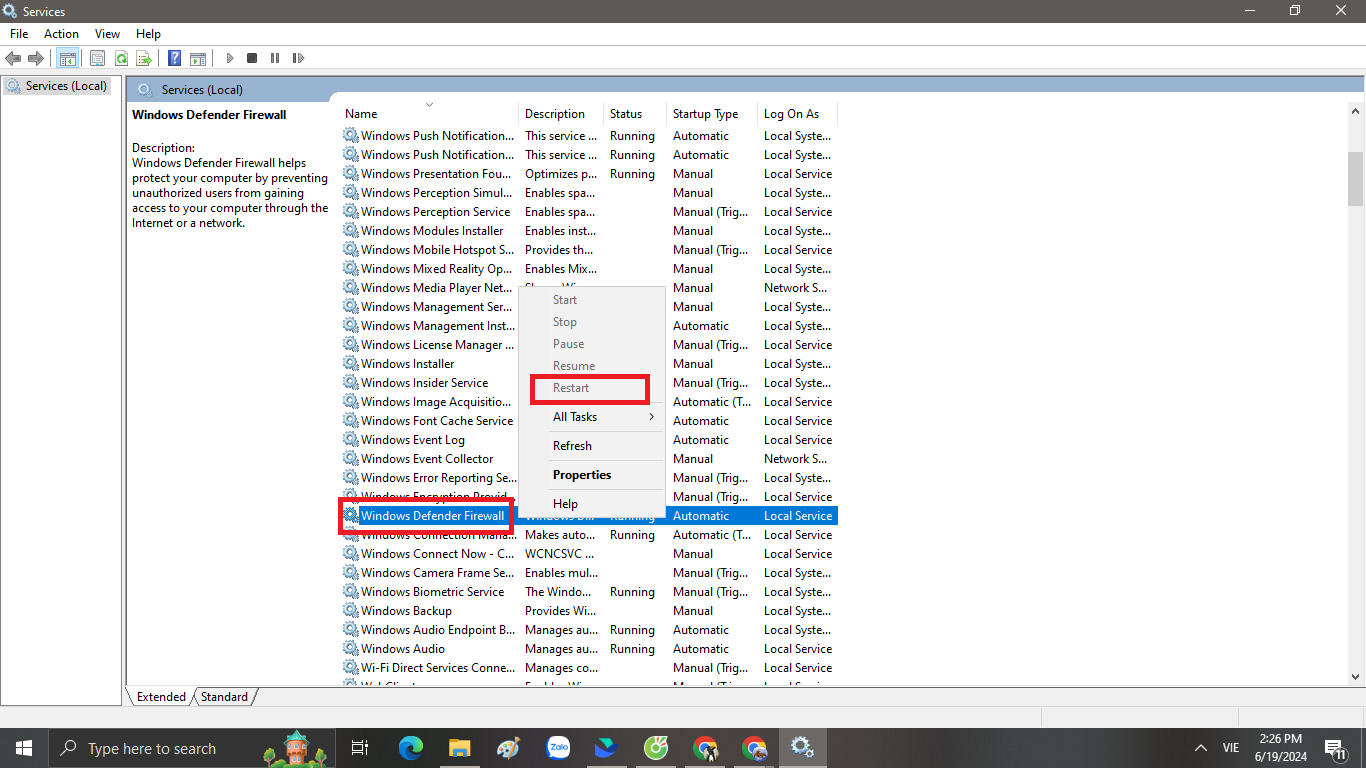Screen dimensions: 1366x768
Task: Open the View menu
Action: pos(107,34)
